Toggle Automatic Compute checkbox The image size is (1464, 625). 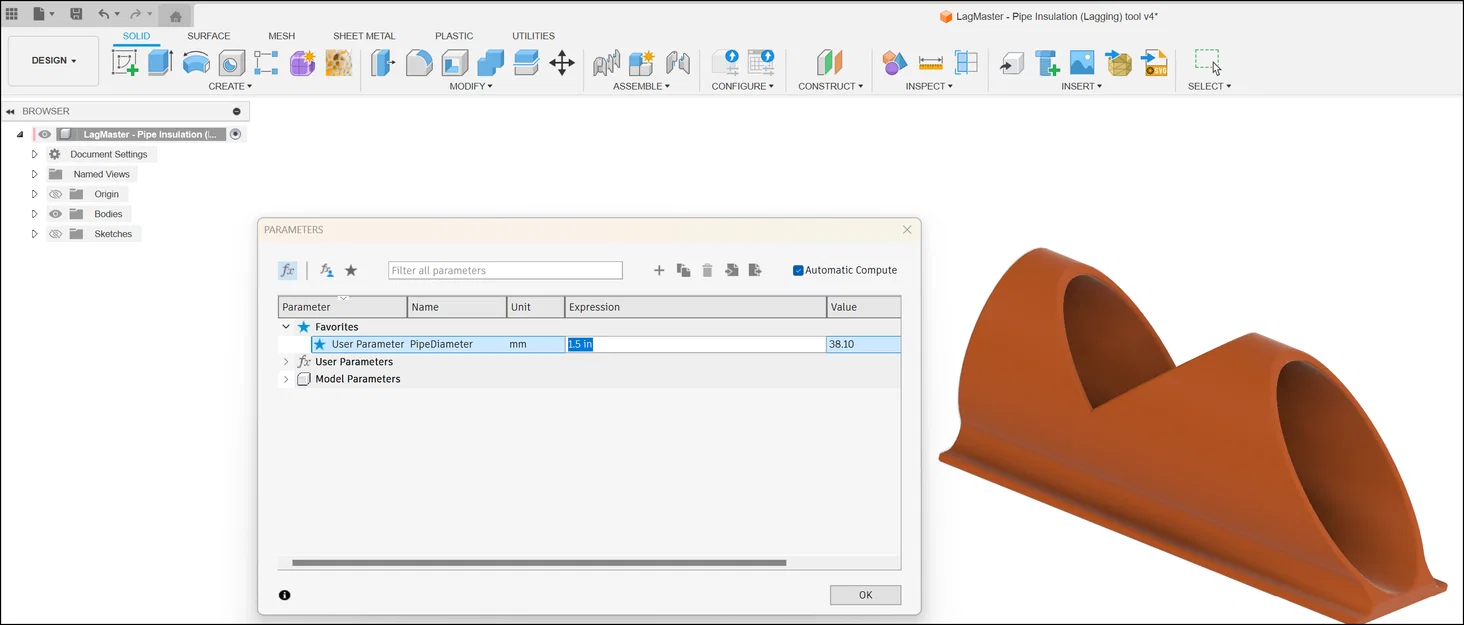(798, 270)
